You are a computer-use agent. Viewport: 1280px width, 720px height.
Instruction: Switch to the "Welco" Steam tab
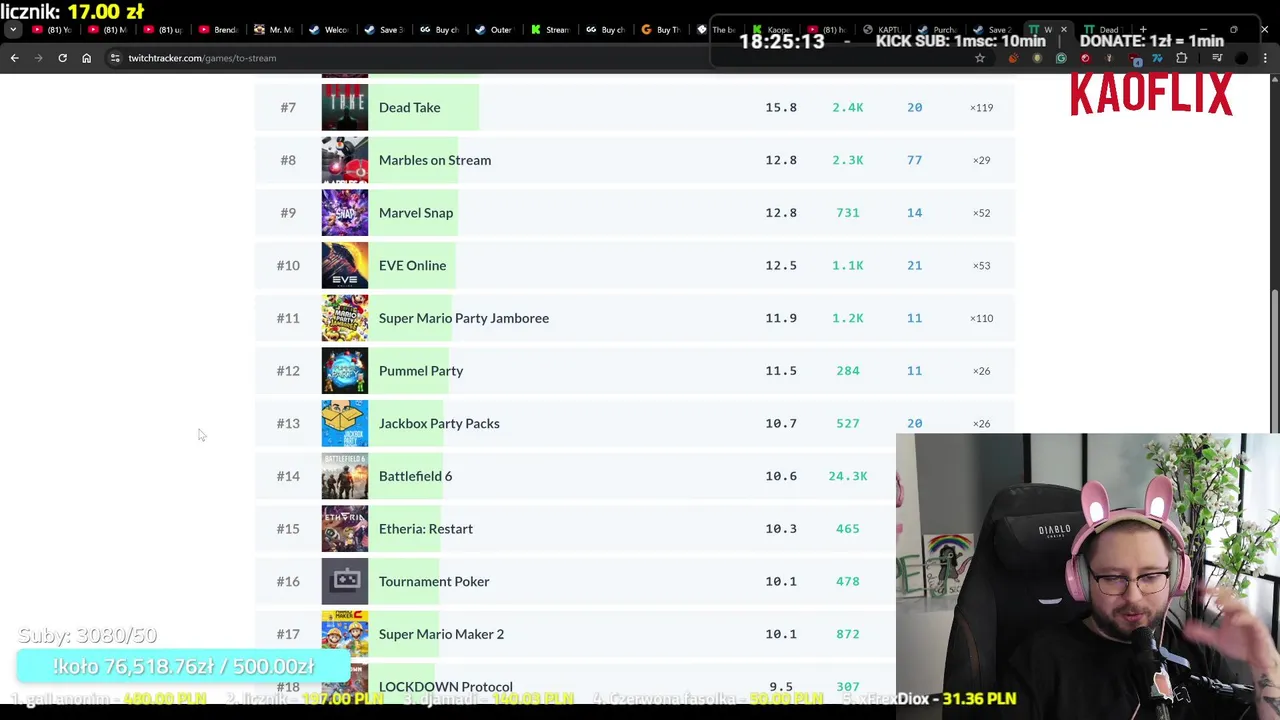point(327,30)
